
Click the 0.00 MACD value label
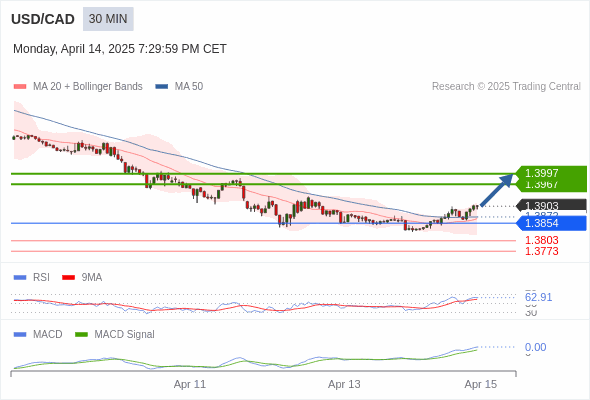535,347
